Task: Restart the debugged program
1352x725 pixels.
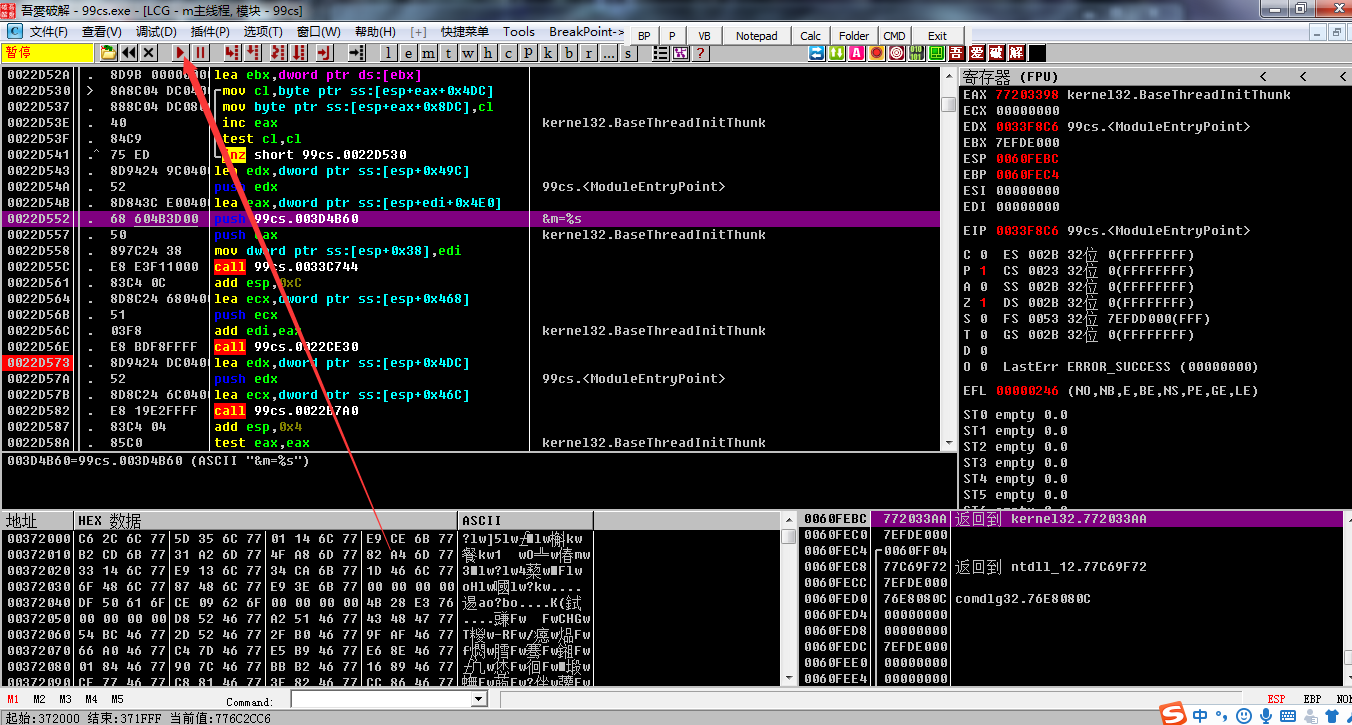Action: pyautogui.click(x=128, y=53)
